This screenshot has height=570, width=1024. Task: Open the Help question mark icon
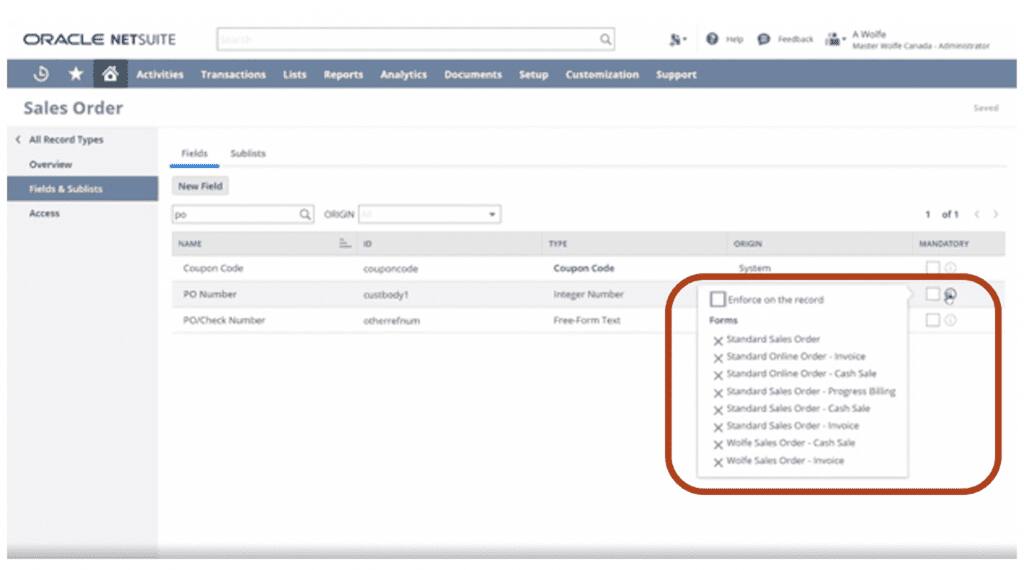[x=712, y=39]
